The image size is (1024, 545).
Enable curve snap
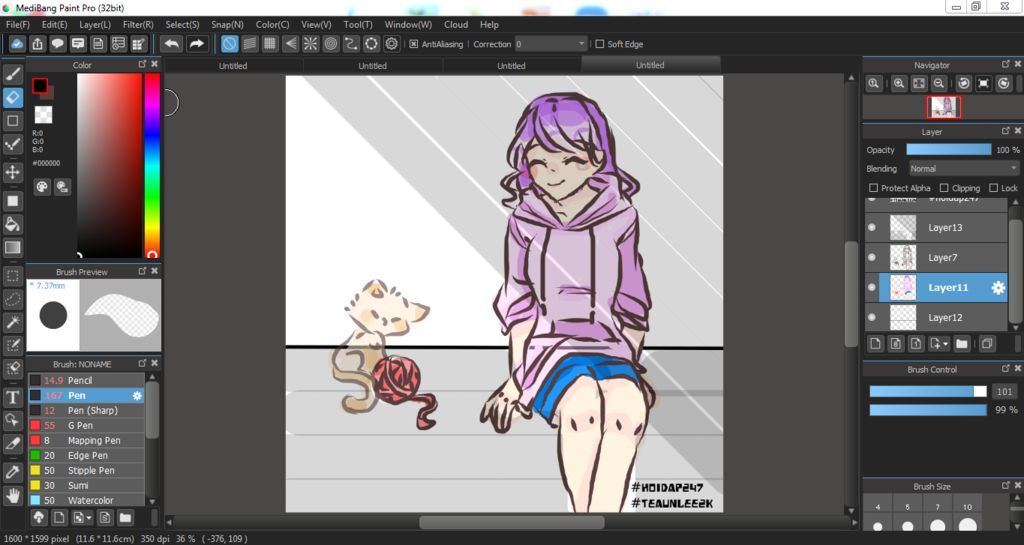(x=351, y=44)
